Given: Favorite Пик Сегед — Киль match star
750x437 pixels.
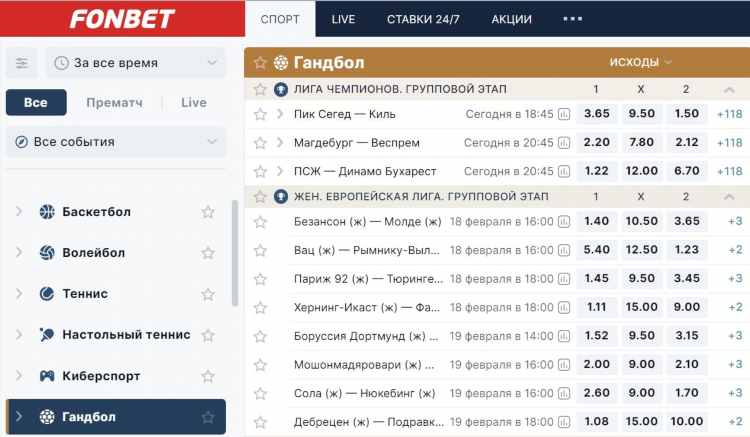Looking at the screenshot, I should click(x=260, y=114).
